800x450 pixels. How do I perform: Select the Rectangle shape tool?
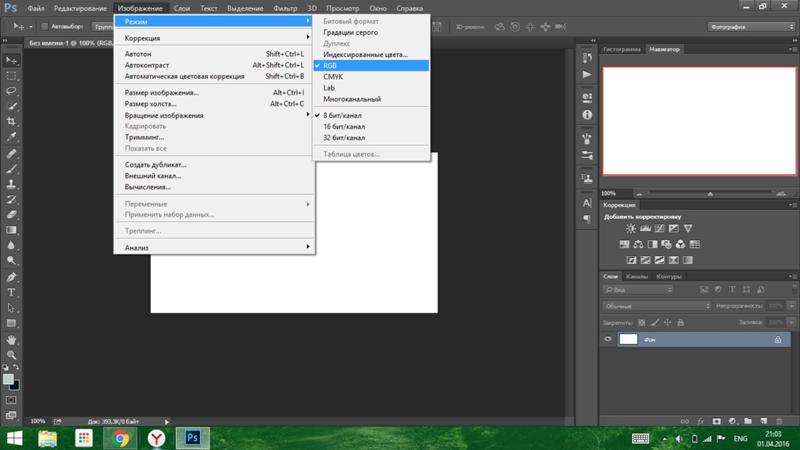pyautogui.click(x=11, y=323)
